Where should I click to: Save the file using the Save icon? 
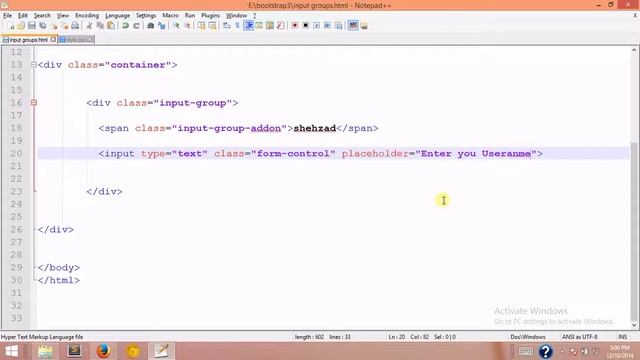(x=32, y=26)
